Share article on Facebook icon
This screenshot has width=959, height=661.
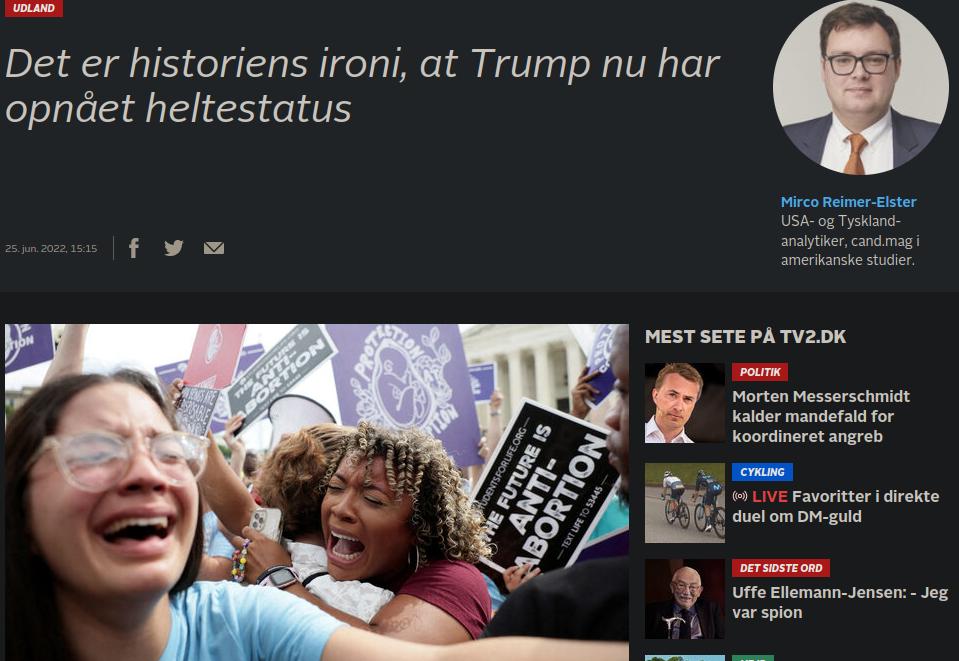(x=134, y=248)
